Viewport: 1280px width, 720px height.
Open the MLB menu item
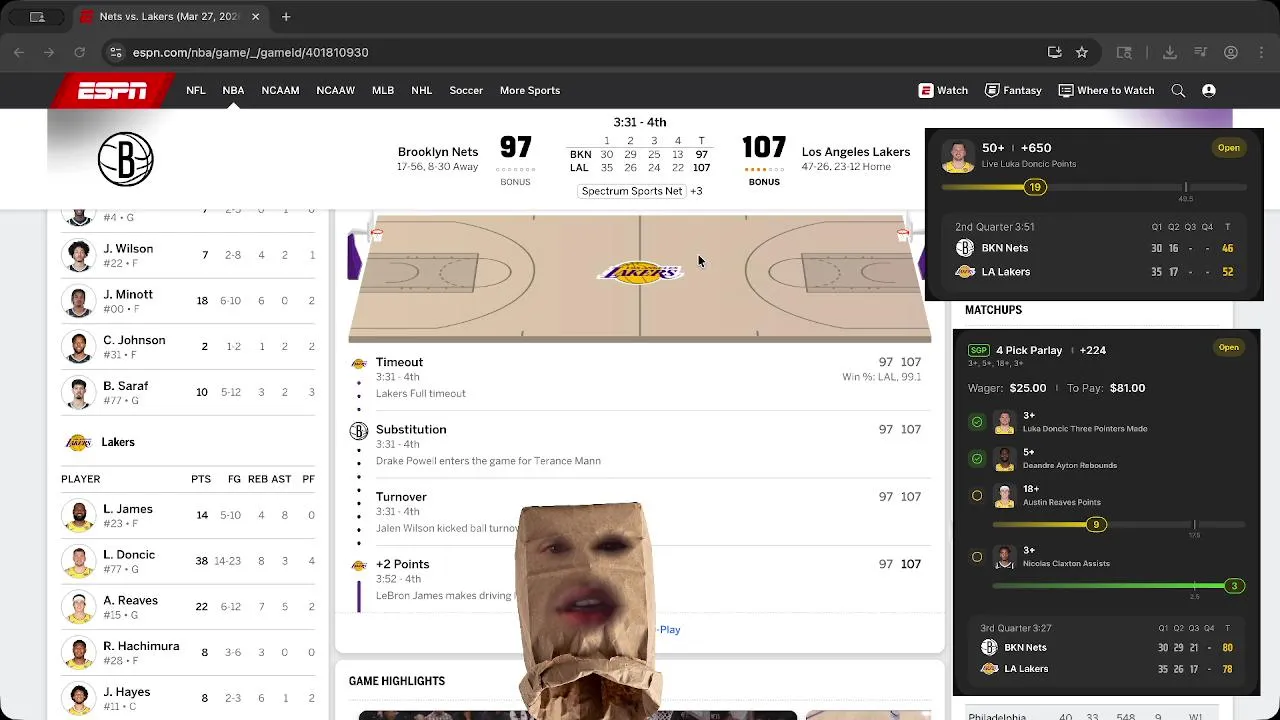click(x=383, y=90)
